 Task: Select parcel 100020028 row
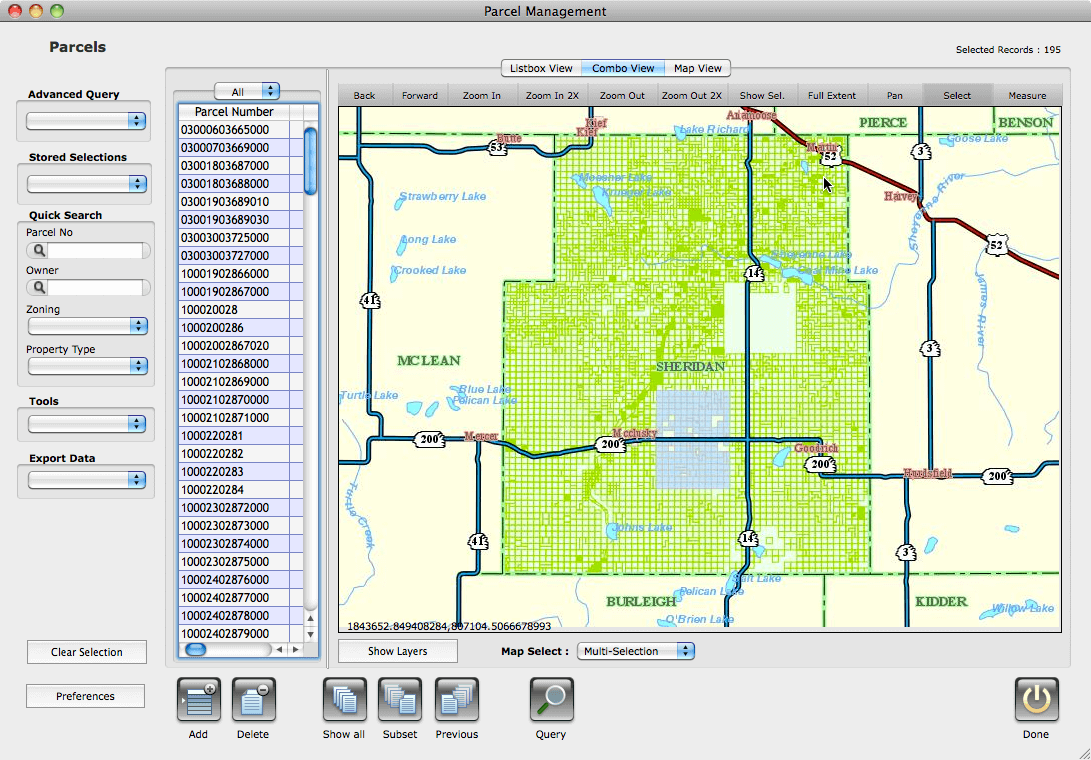(241, 310)
